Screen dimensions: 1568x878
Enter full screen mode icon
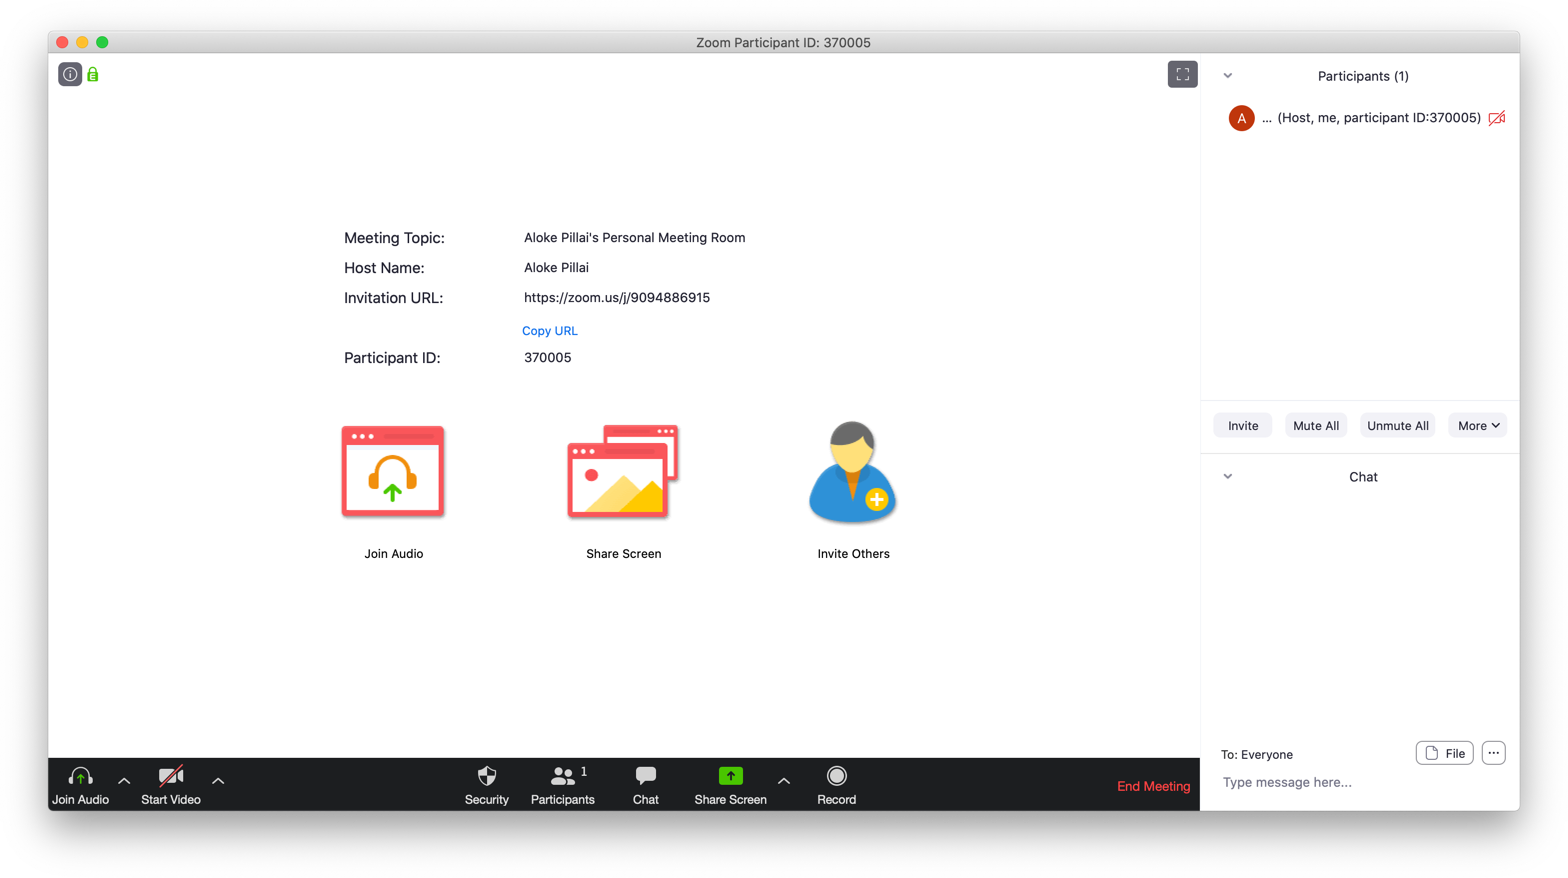[1182, 74]
